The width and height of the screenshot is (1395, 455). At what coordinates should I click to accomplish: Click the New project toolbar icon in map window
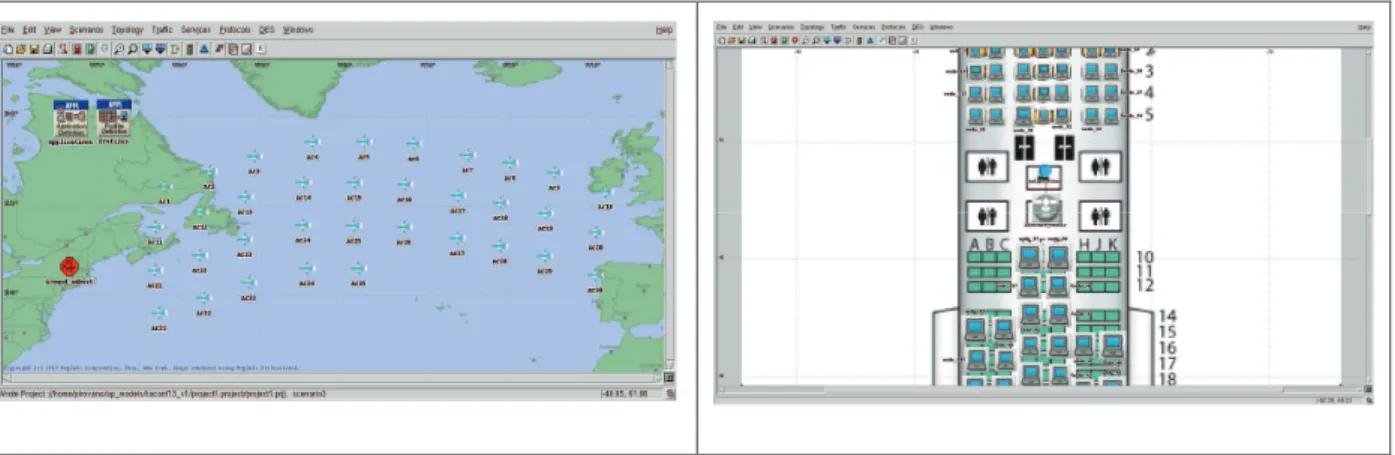pyautogui.click(x=8, y=47)
